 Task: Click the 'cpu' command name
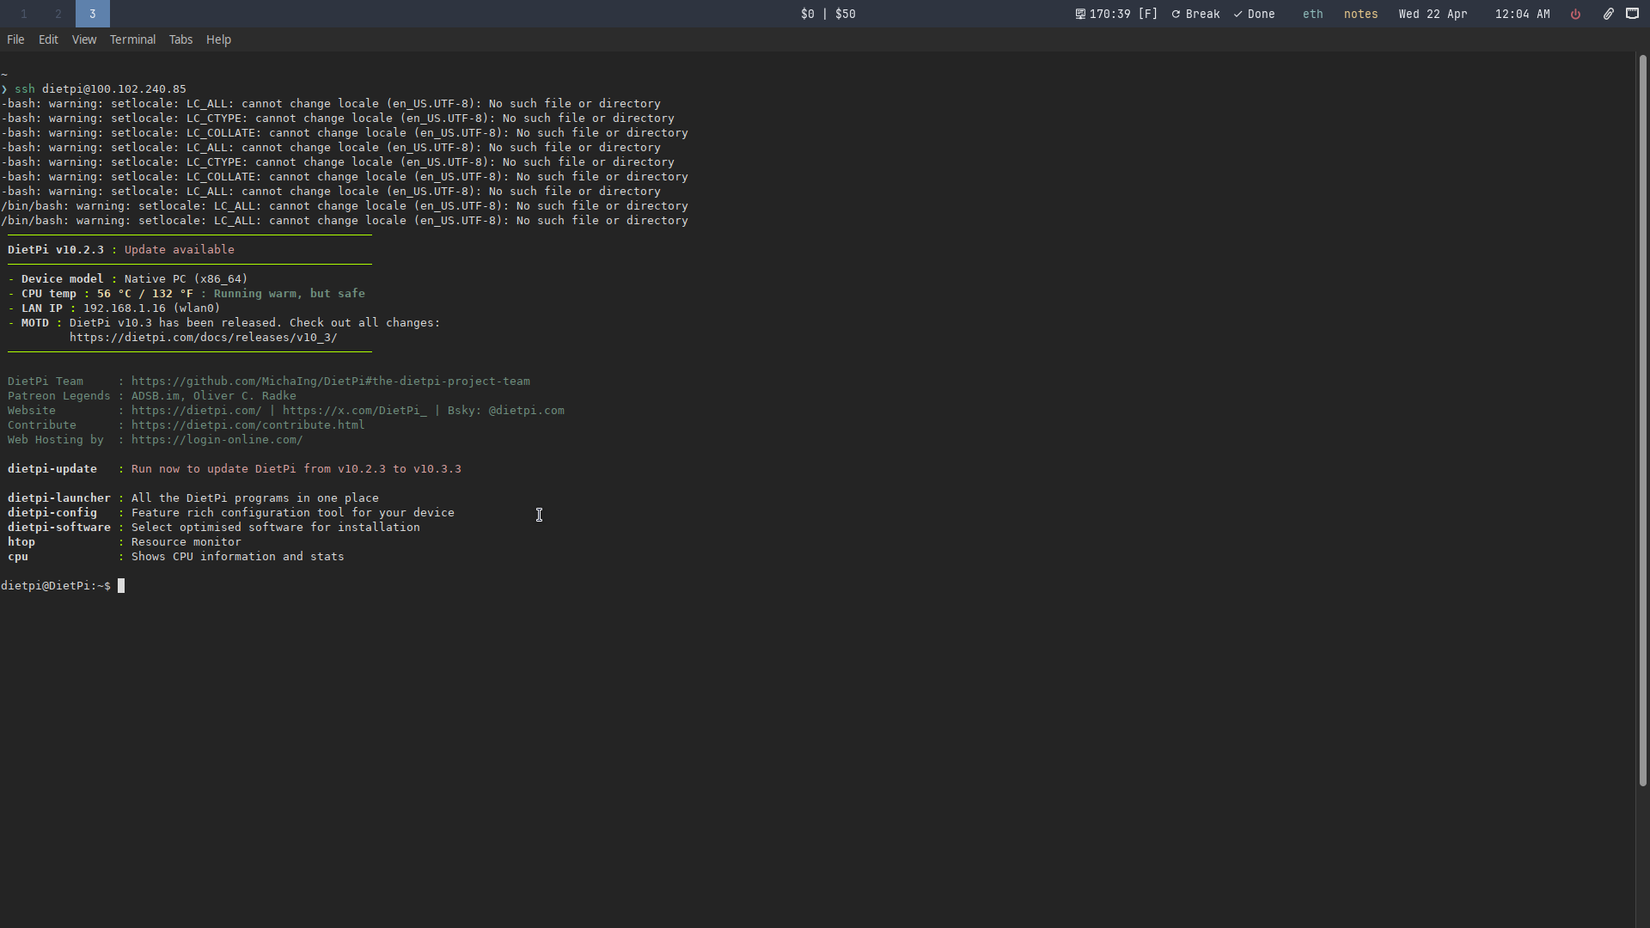[18, 557]
